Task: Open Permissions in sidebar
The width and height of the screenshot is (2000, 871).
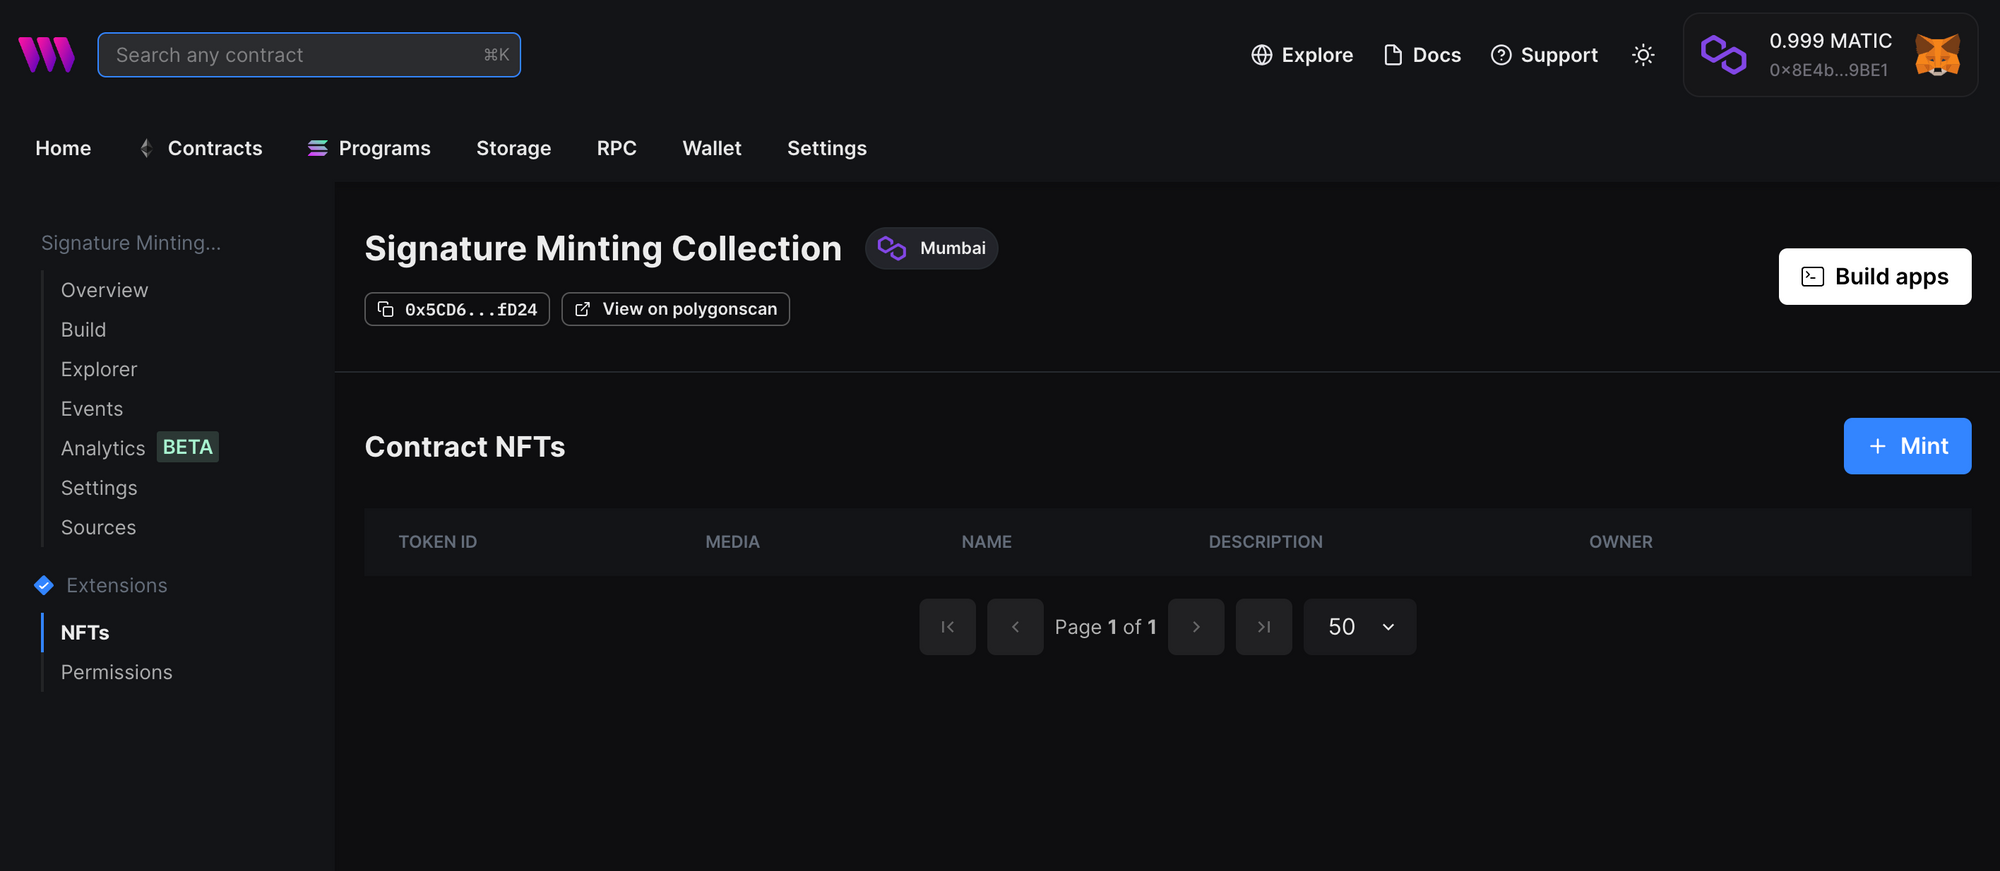Action: click(117, 673)
